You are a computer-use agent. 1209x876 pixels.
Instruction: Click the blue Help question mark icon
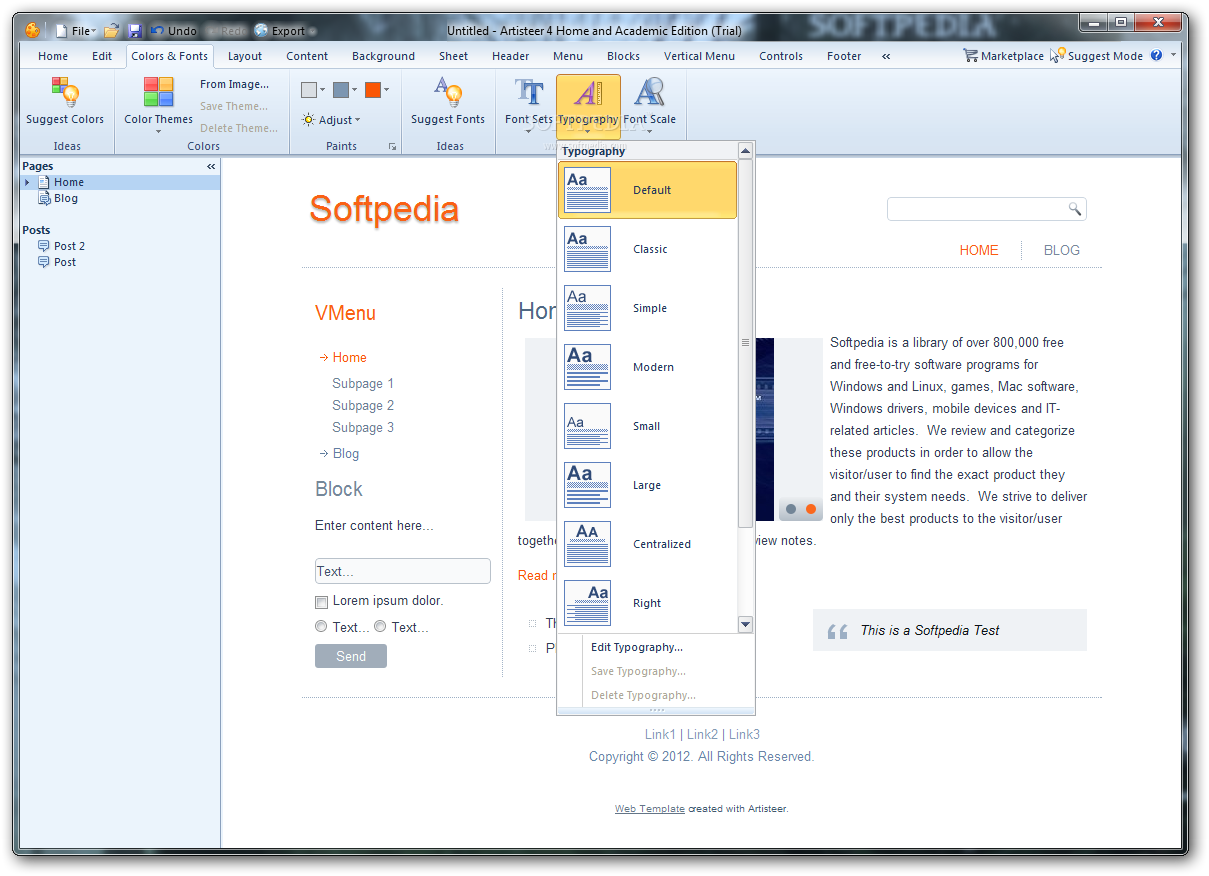tap(1157, 56)
